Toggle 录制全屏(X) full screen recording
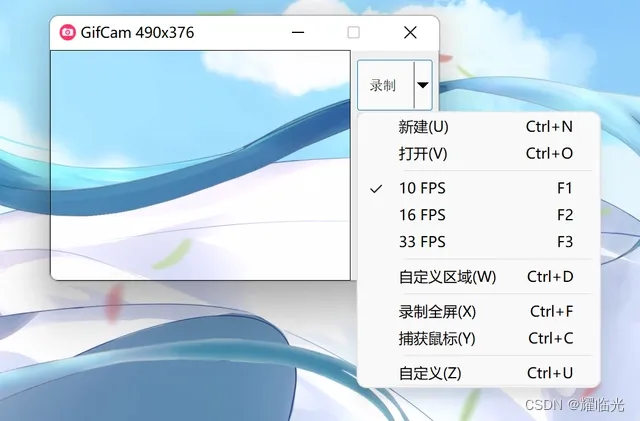Viewport: 640px width, 421px height. coord(478,312)
